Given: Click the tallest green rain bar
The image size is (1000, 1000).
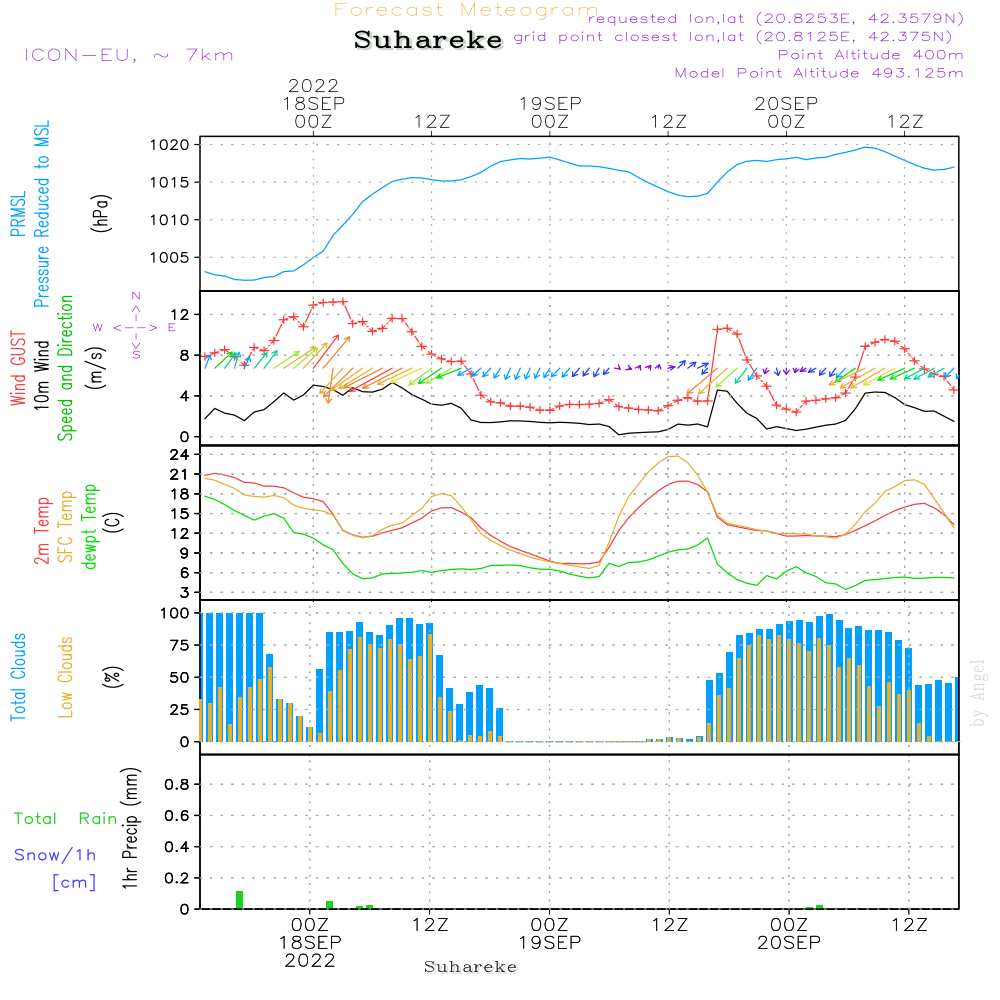Looking at the screenshot, I should 239,899.
